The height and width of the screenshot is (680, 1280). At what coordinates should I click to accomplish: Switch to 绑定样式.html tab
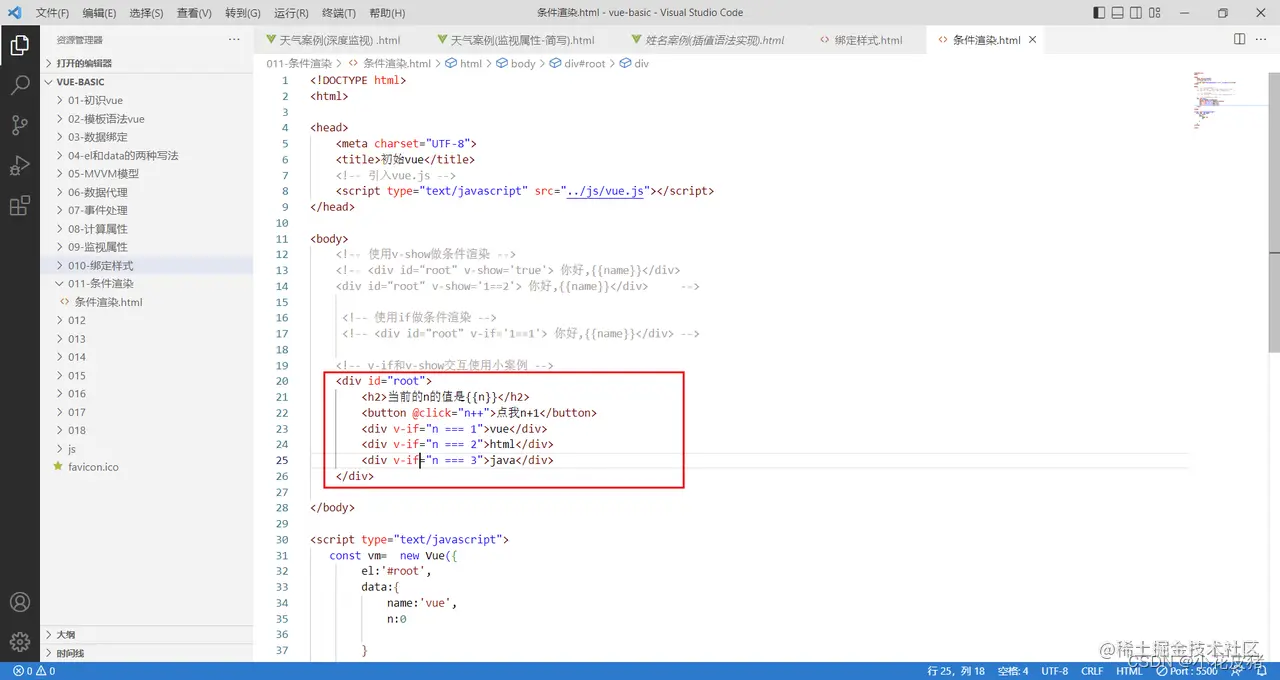coord(867,40)
